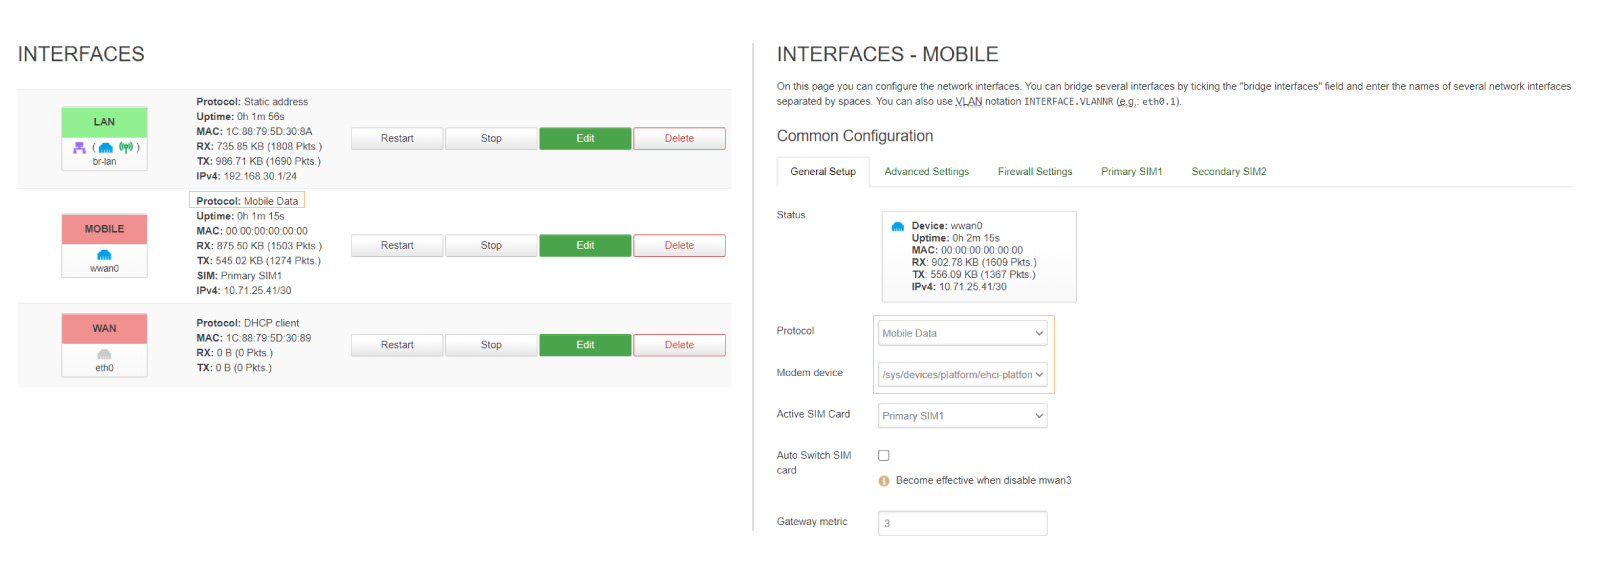This screenshot has width=1600, height=568.
Task: Click the wwan0 device icon in Status box
Action: pos(897,227)
